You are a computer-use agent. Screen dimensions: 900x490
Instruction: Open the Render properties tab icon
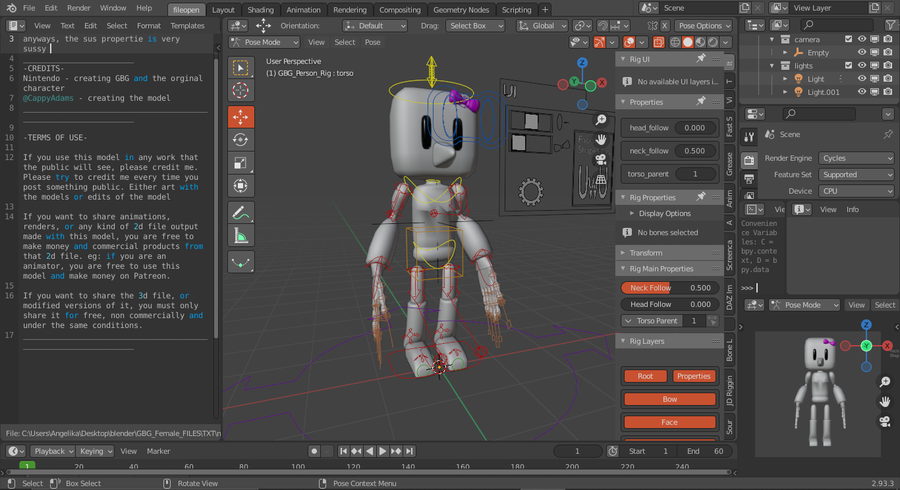[x=749, y=160]
